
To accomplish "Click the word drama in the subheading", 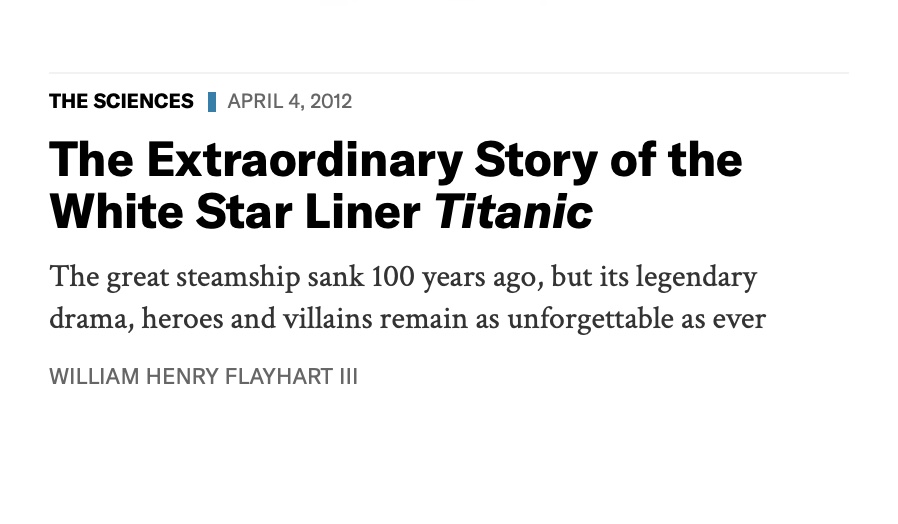I will click(90, 320).
